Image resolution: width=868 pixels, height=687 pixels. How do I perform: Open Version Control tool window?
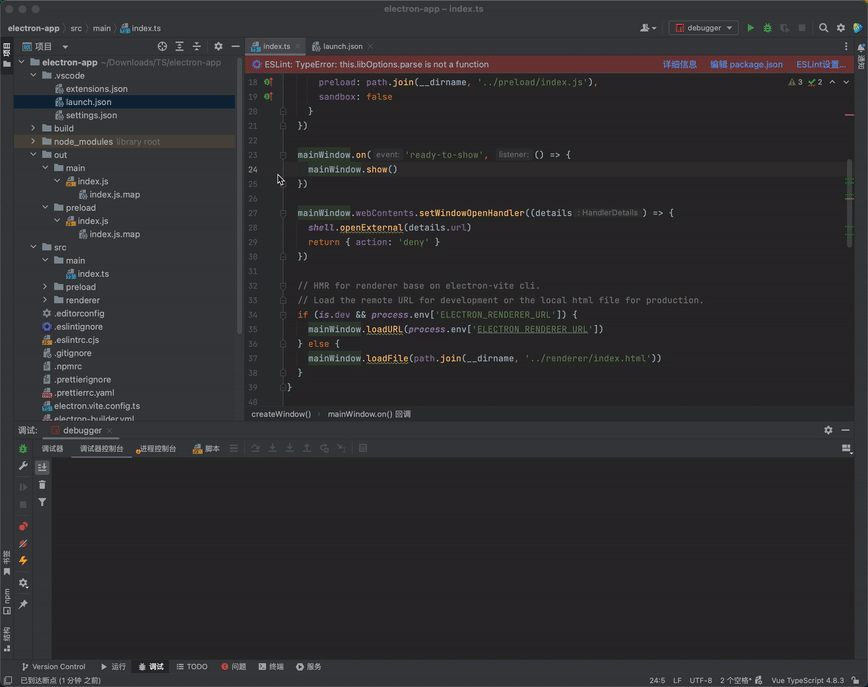point(54,667)
